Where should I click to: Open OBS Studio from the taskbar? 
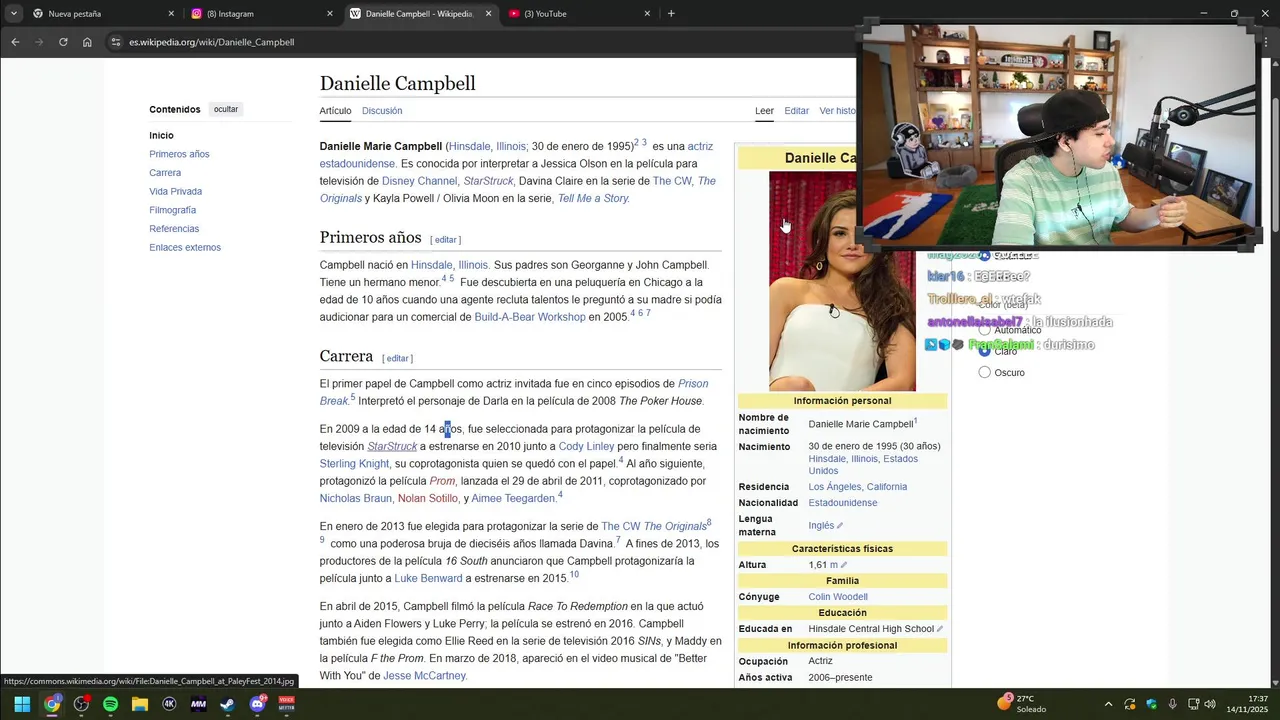point(81,704)
